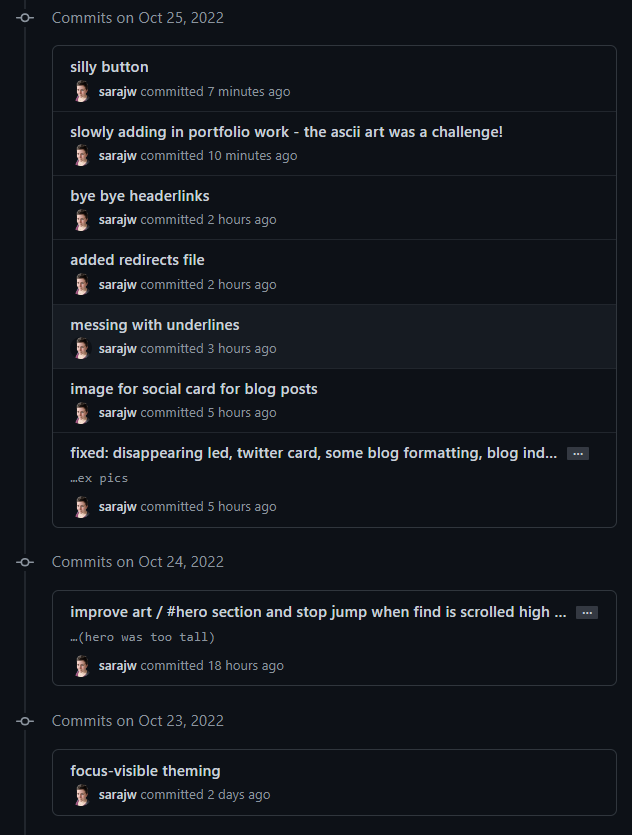Image resolution: width=632 pixels, height=835 pixels.
Task: Click the avatar on the improve art commit
Action: 81,665
